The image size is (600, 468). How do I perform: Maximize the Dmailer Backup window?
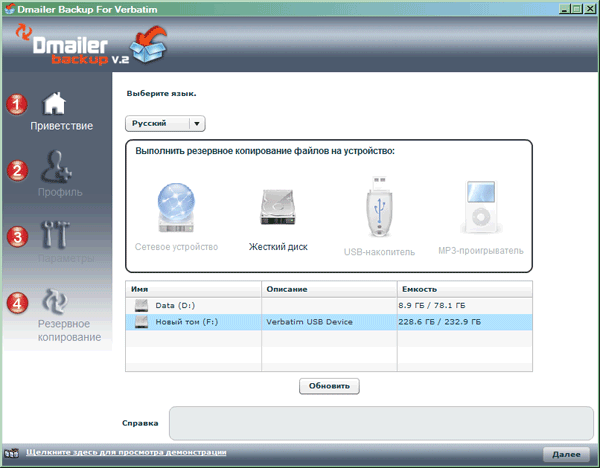click(x=577, y=8)
